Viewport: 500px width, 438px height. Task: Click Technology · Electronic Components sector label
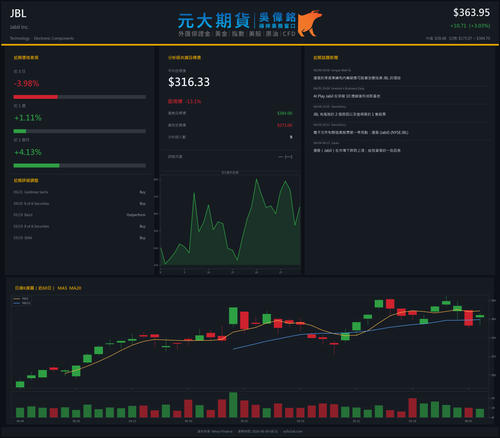(x=42, y=38)
